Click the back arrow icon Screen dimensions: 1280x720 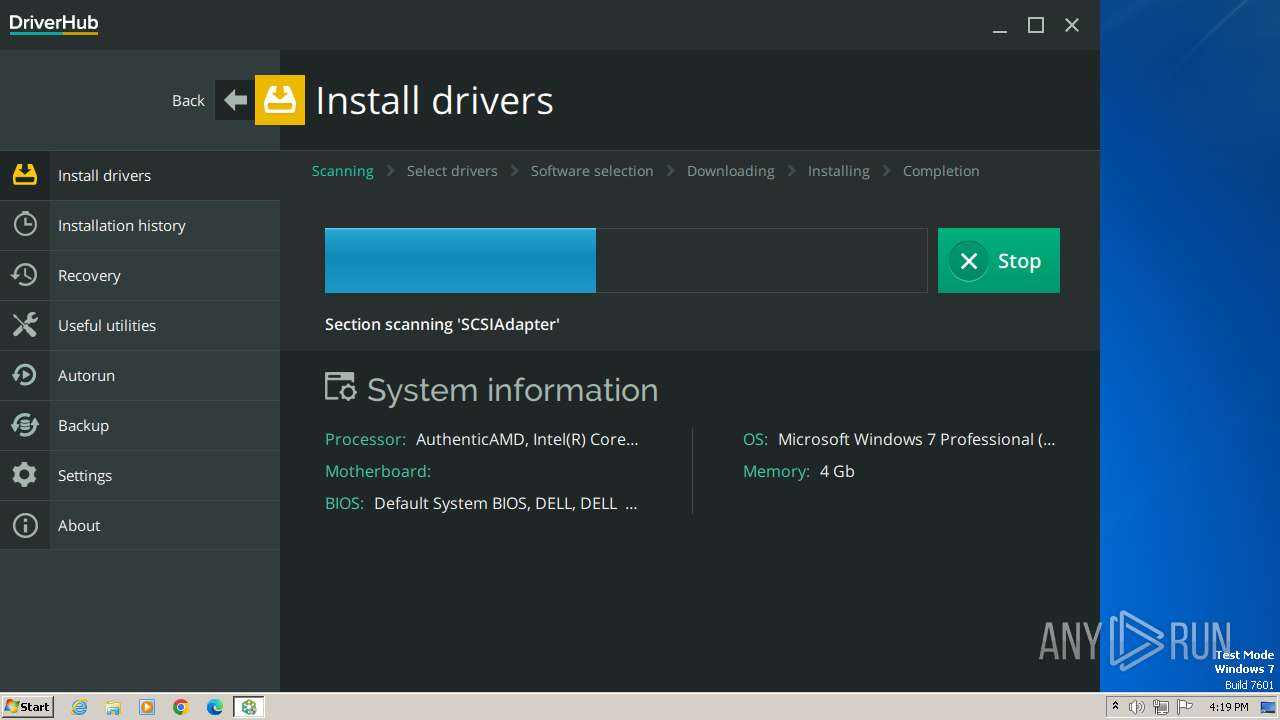tap(235, 100)
